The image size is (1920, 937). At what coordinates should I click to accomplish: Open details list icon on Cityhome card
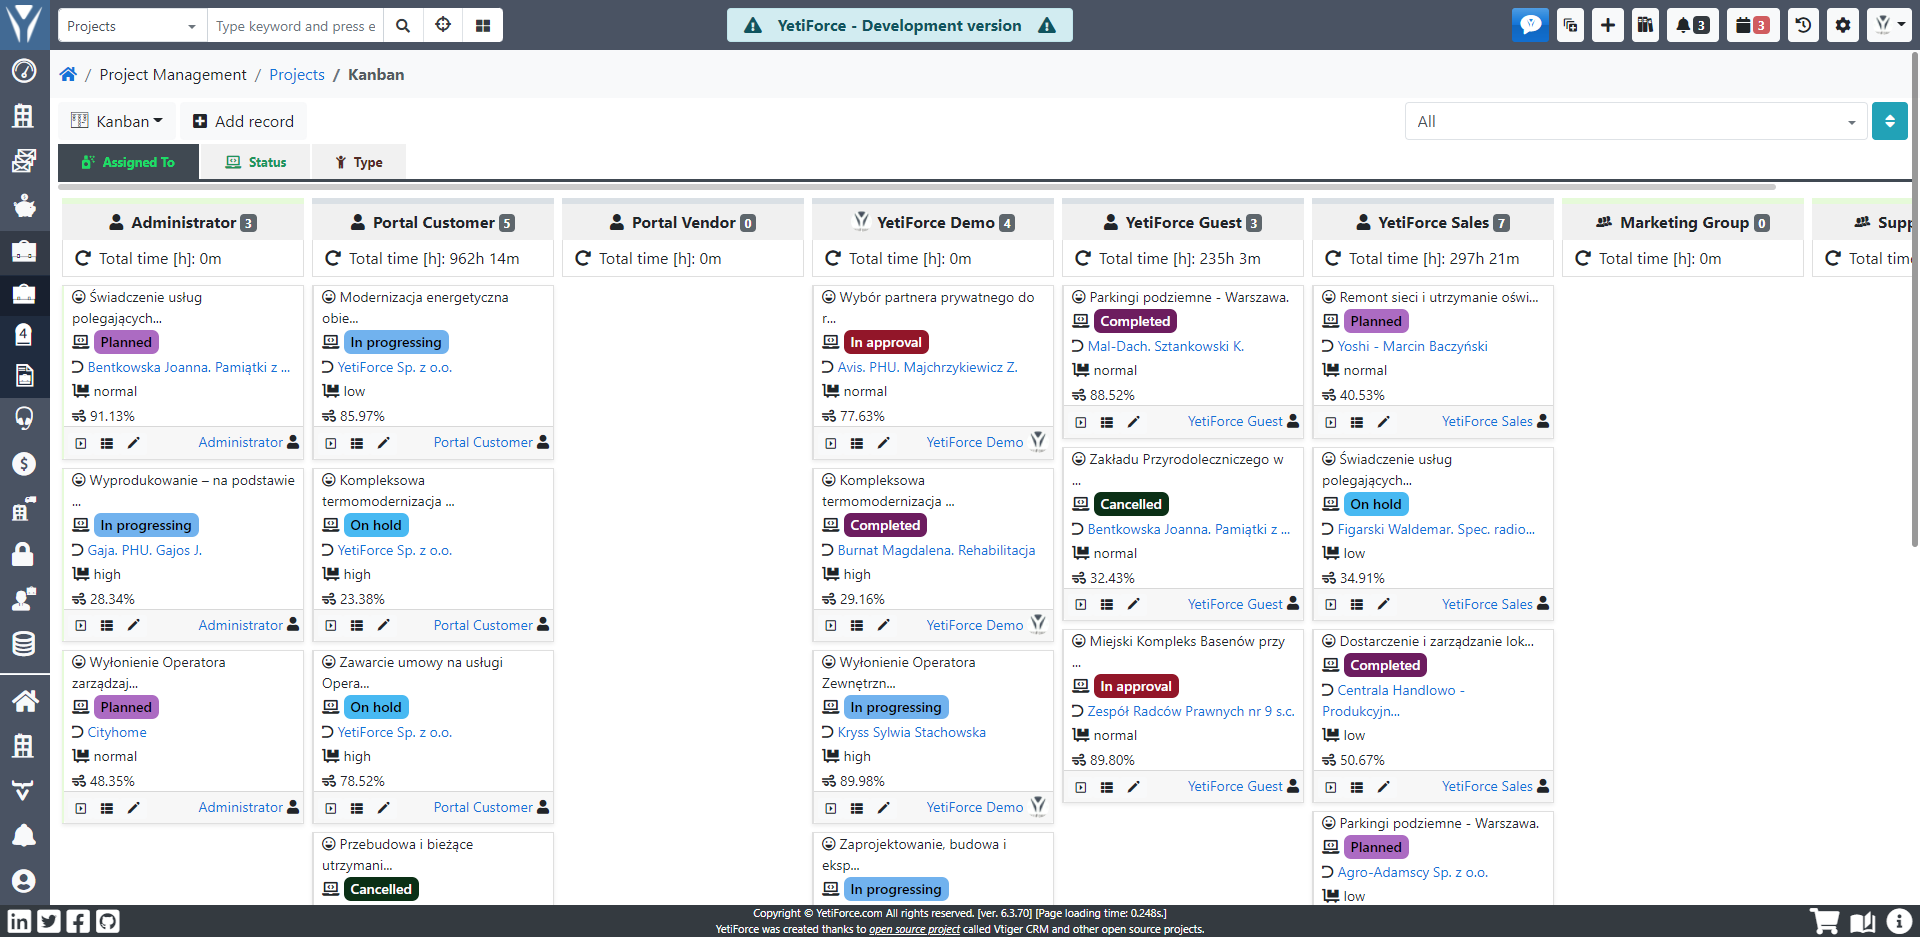107,808
